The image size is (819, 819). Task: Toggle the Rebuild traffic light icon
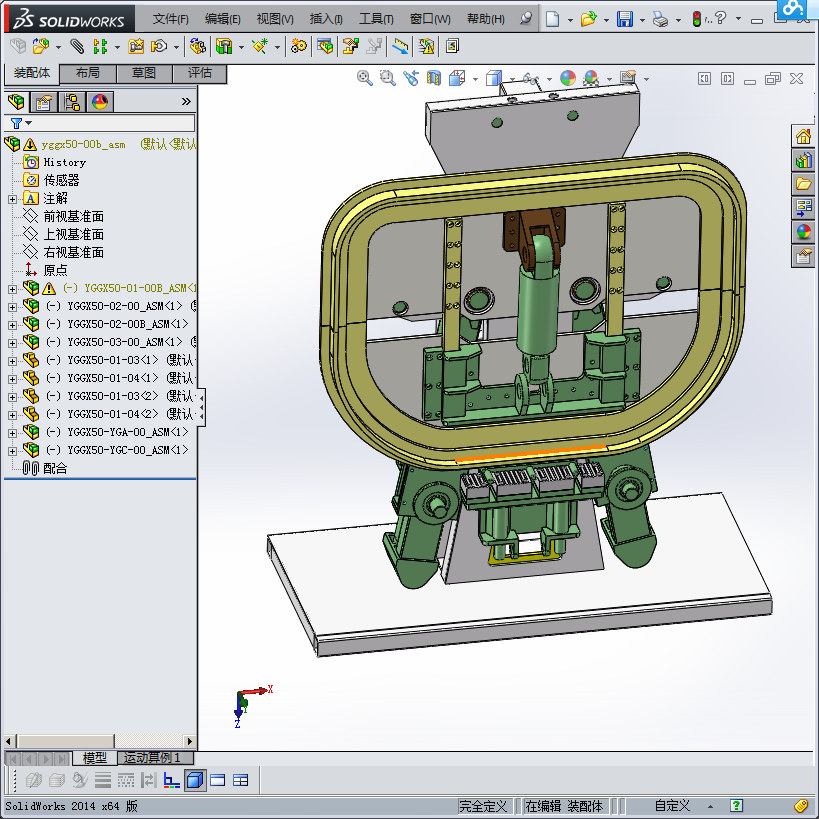[x=696, y=19]
